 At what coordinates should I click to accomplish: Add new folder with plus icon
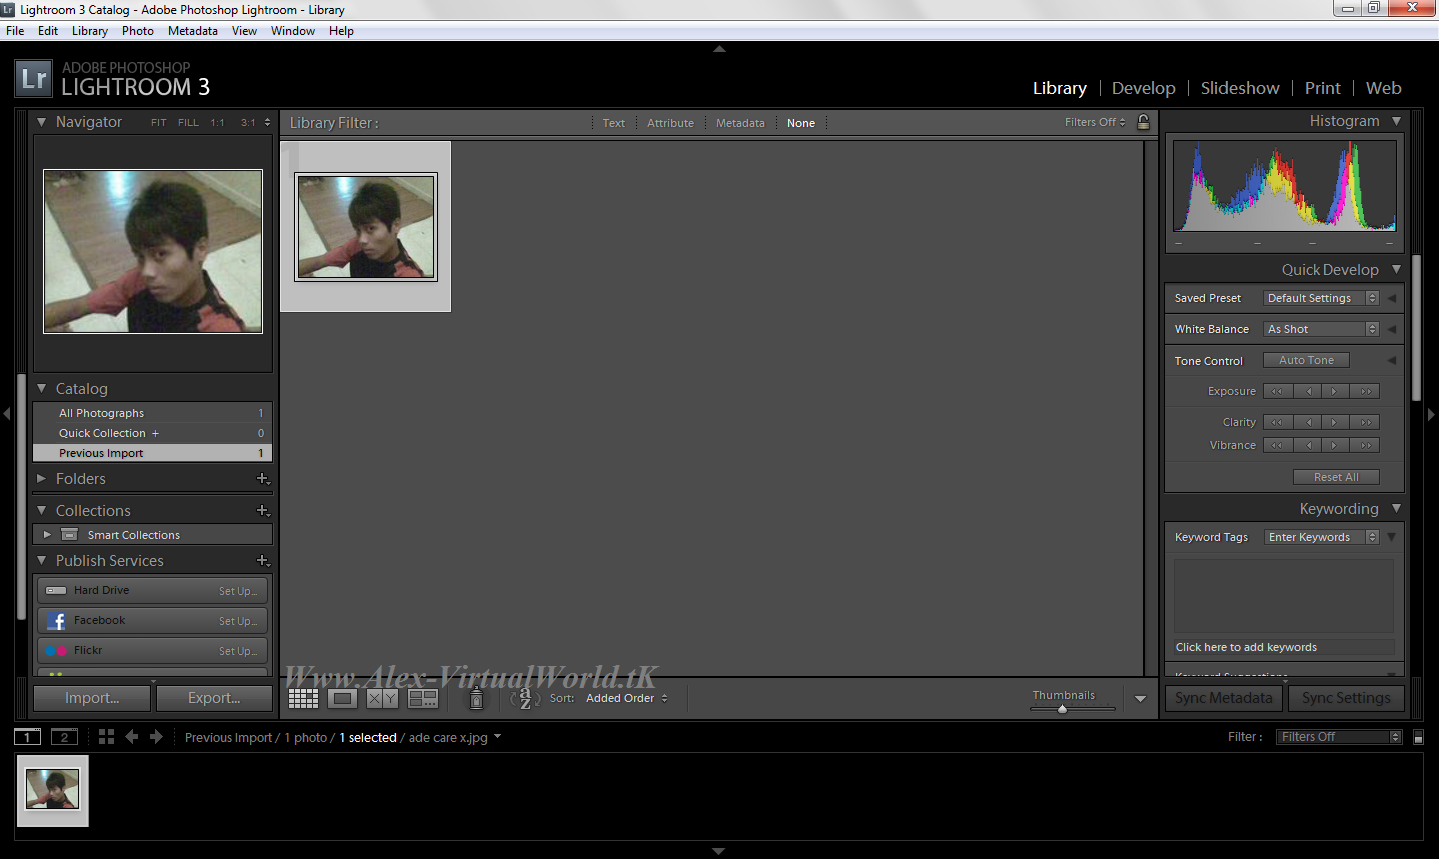(263, 479)
